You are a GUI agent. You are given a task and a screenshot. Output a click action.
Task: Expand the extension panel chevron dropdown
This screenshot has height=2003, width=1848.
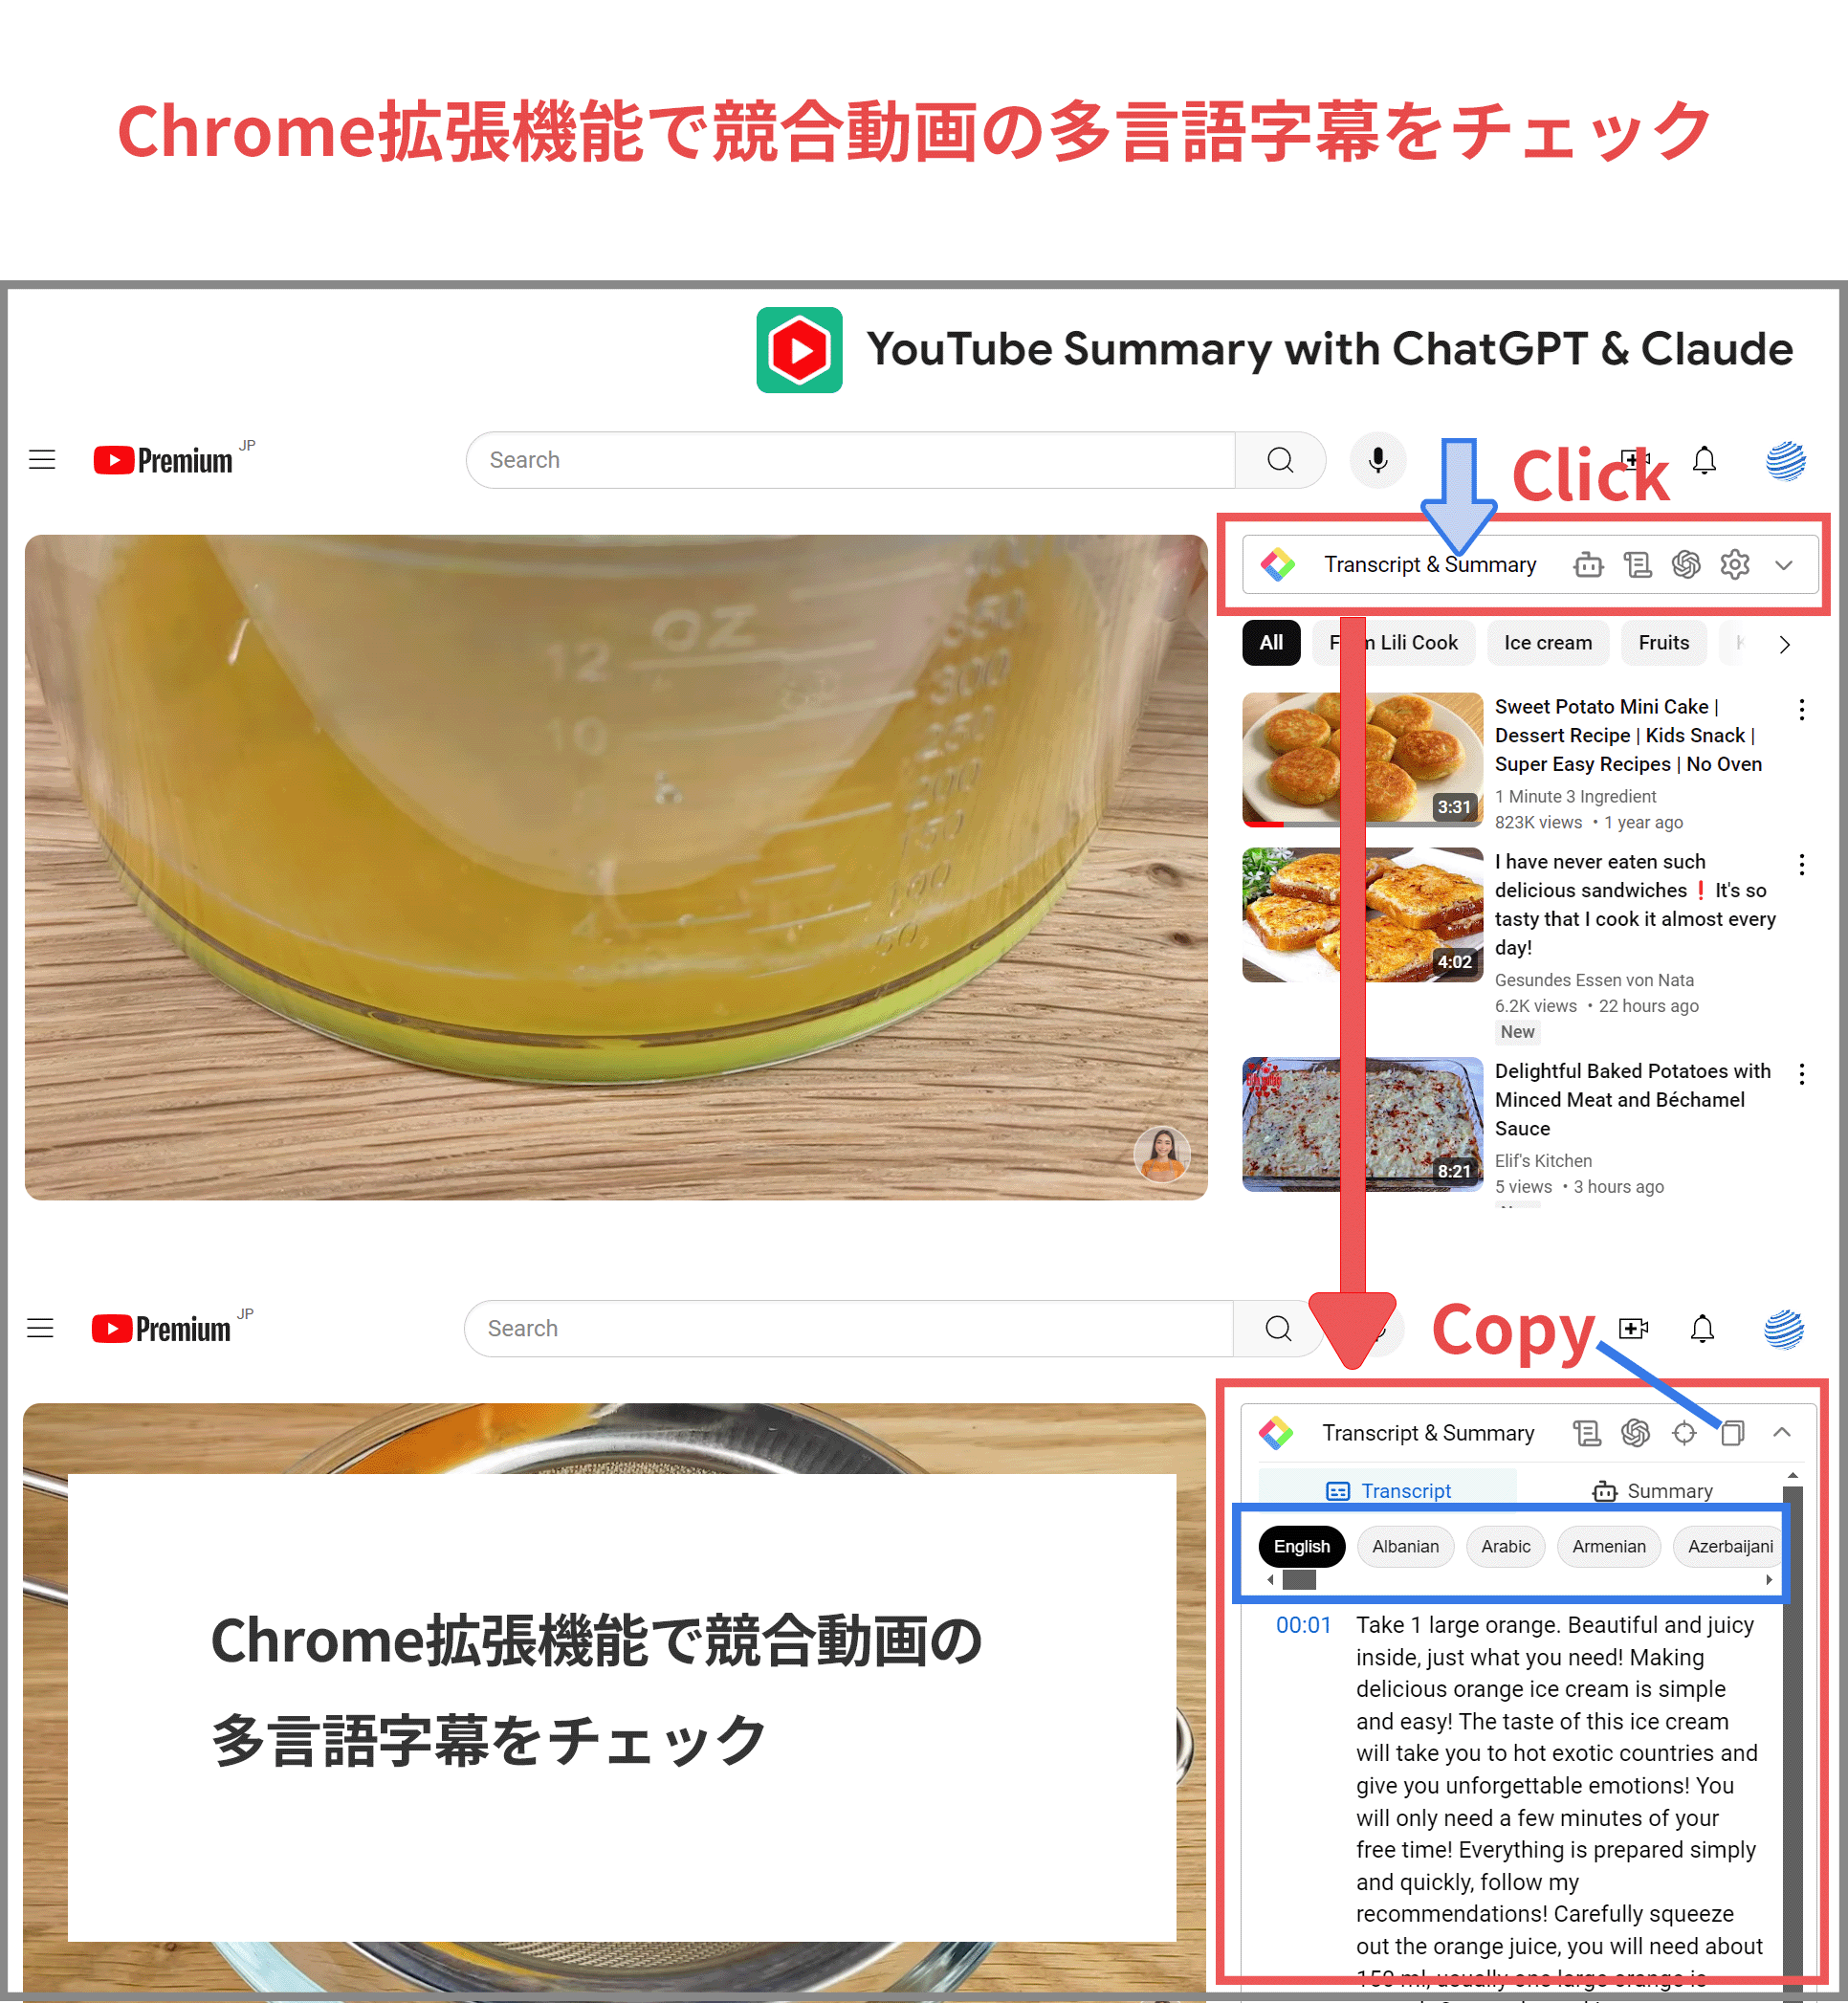(1783, 563)
